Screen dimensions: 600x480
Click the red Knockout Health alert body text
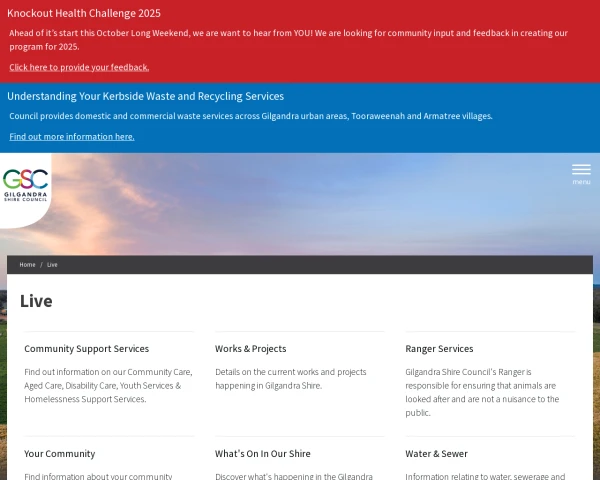pyautogui.click(x=288, y=39)
